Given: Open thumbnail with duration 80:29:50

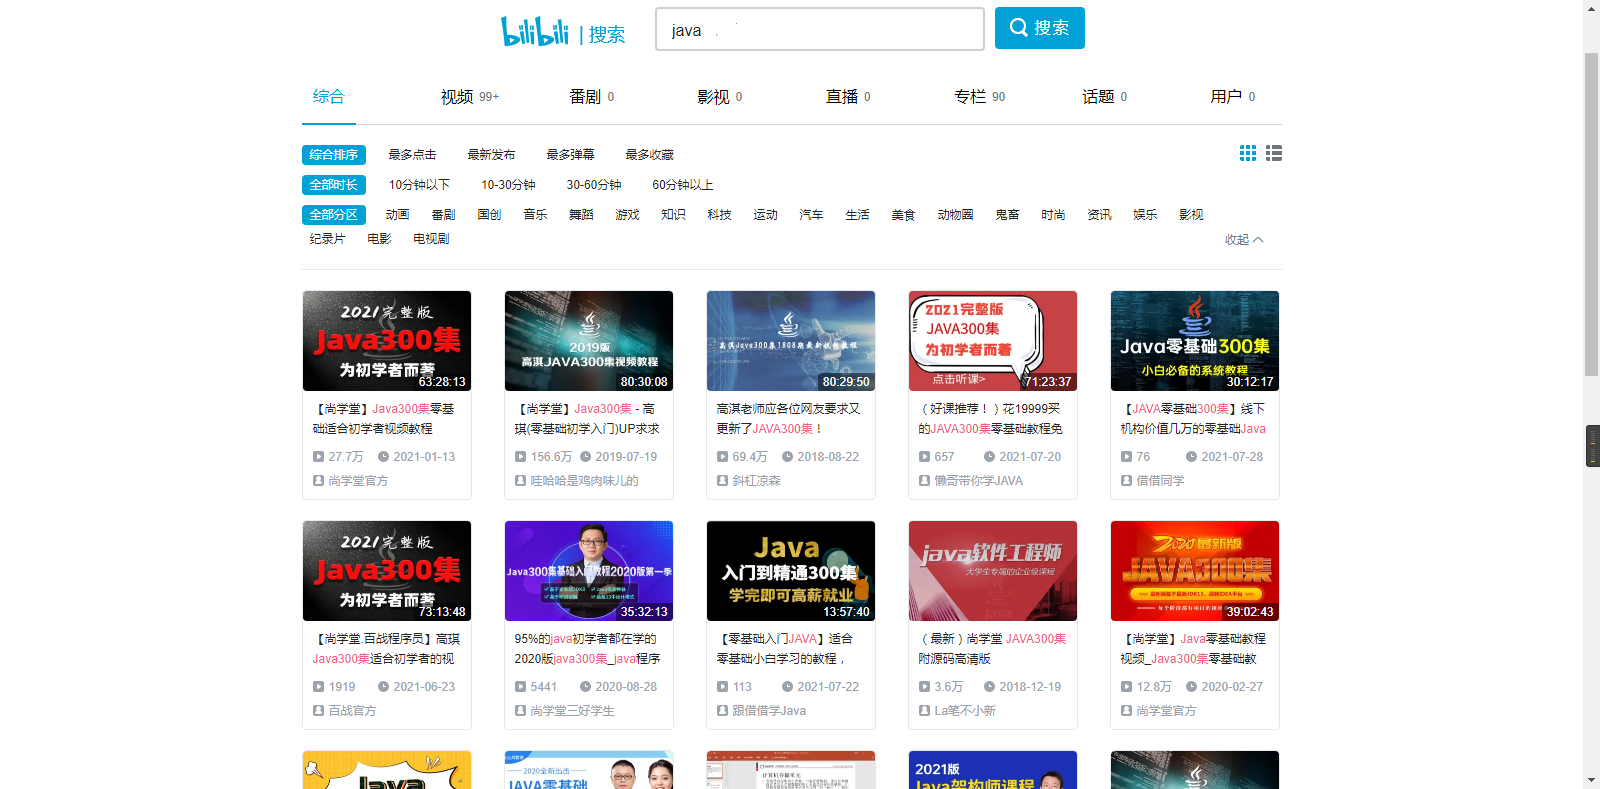Looking at the screenshot, I should coord(791,341).
